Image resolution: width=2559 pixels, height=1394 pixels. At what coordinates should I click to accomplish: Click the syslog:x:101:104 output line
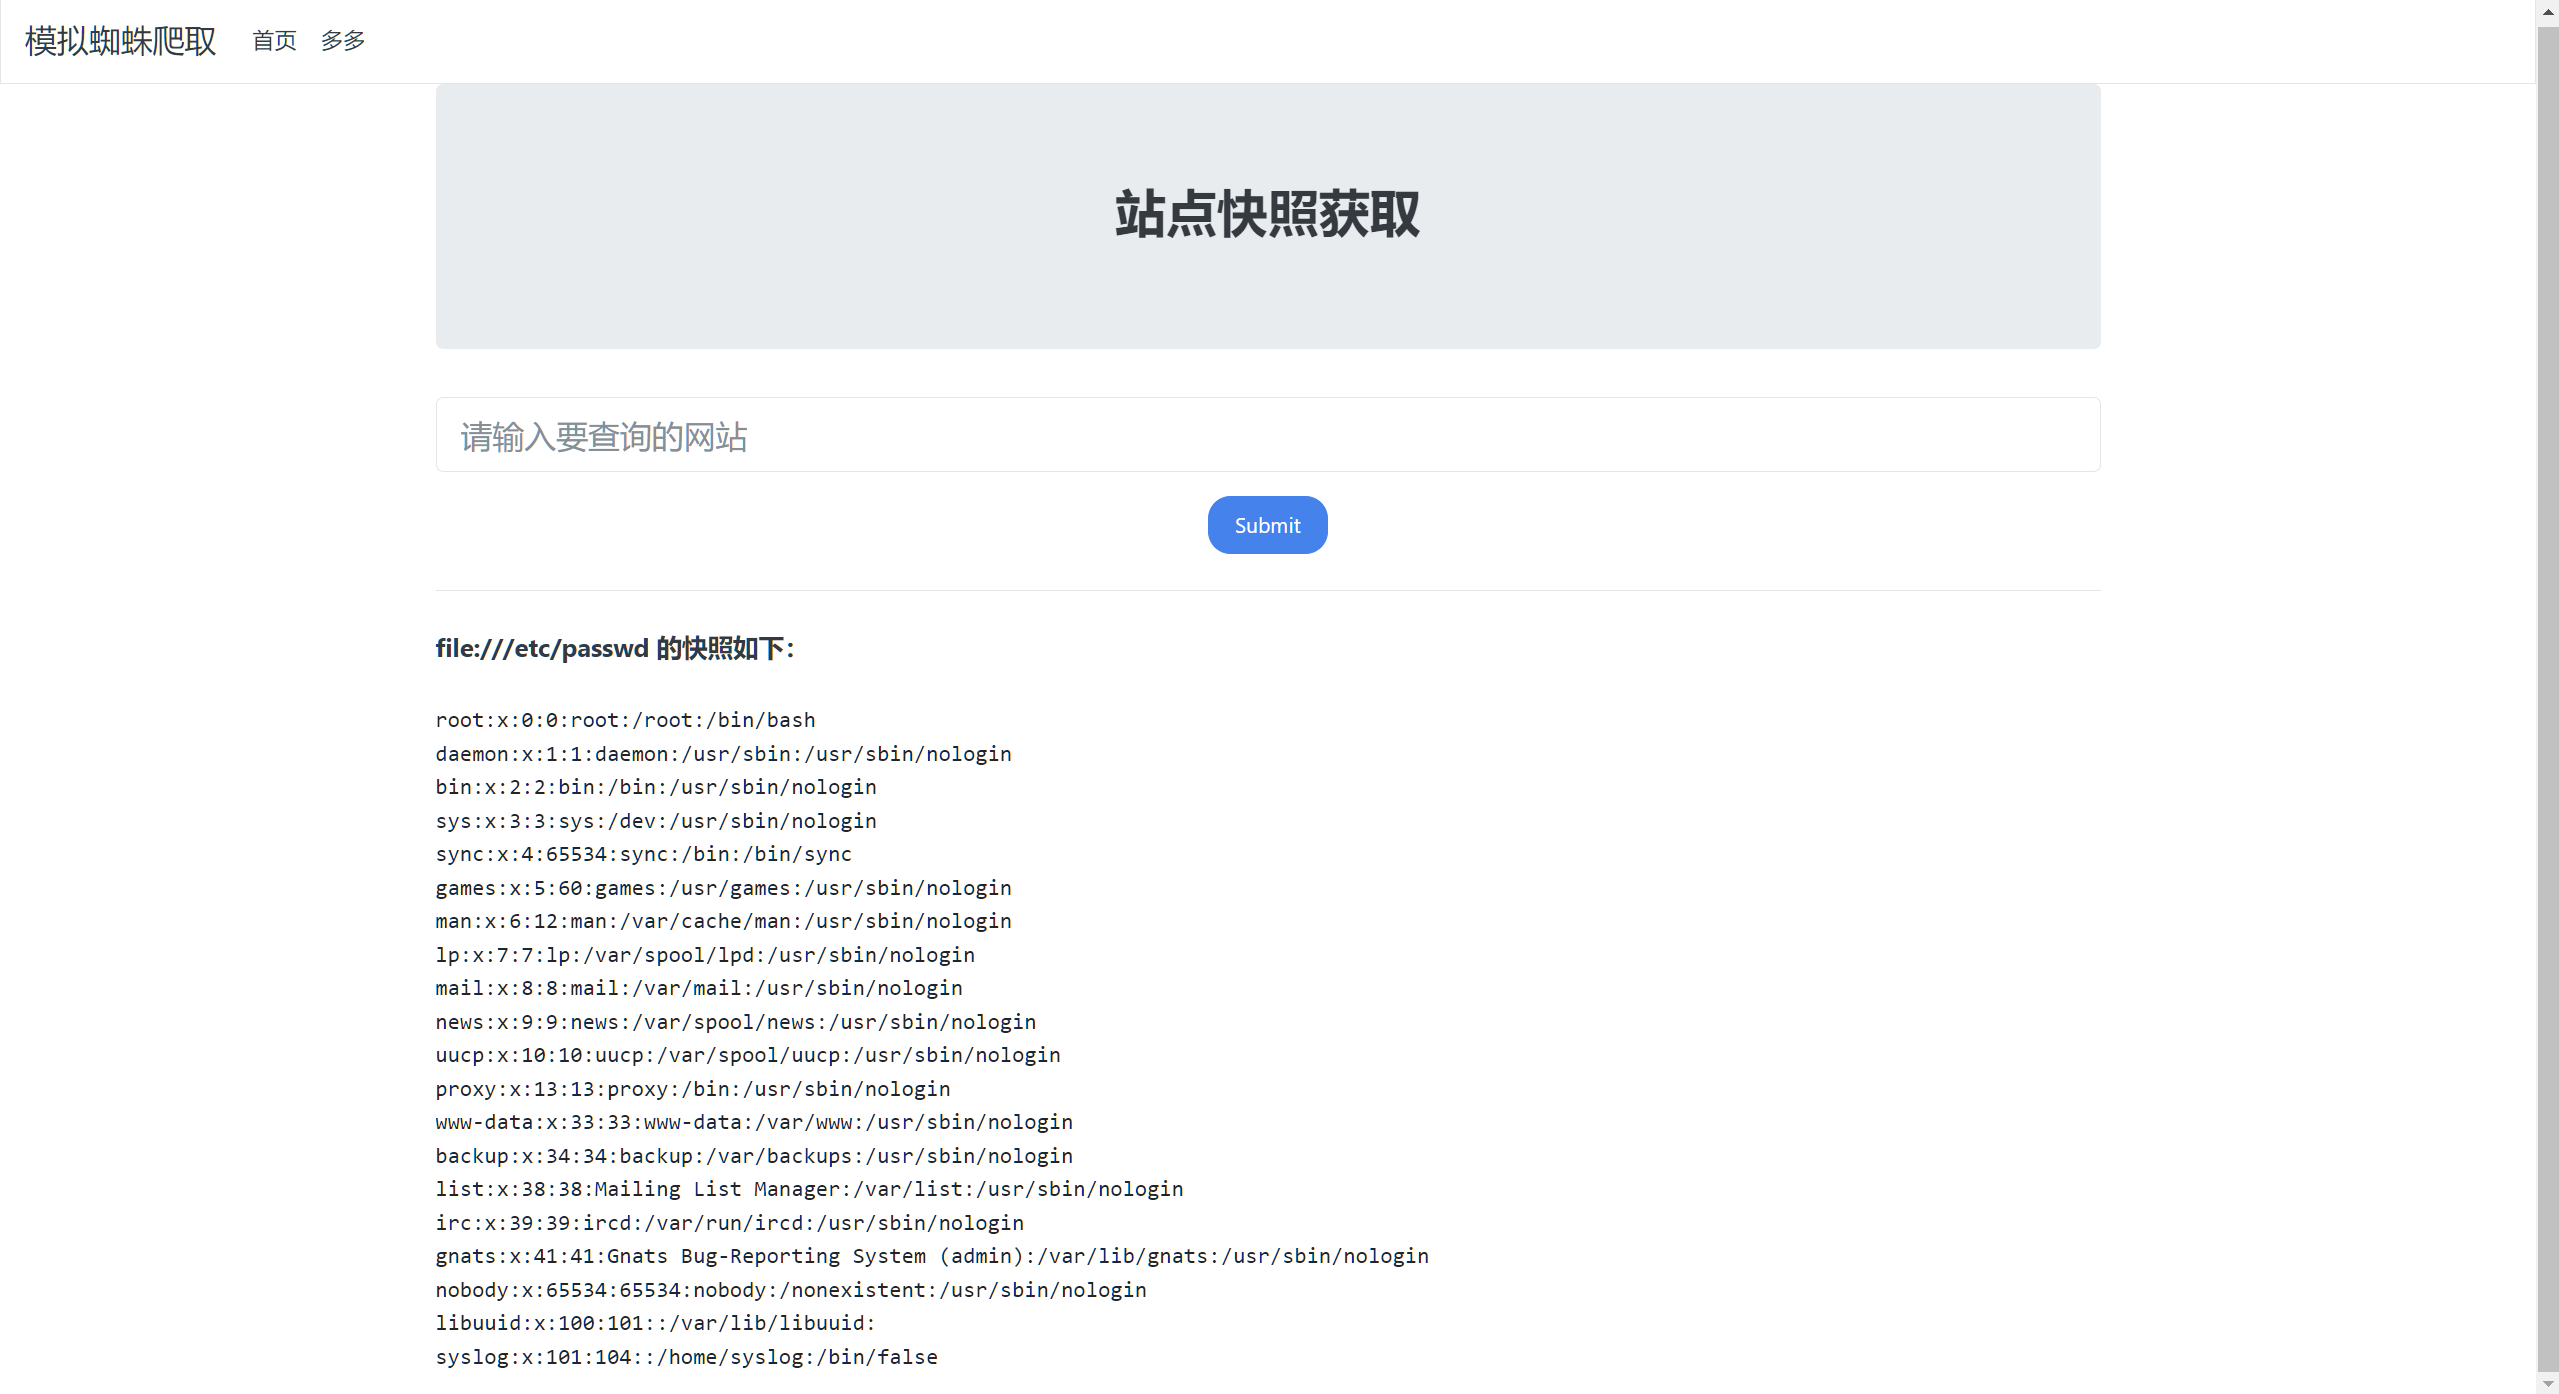coord(686,1357)
